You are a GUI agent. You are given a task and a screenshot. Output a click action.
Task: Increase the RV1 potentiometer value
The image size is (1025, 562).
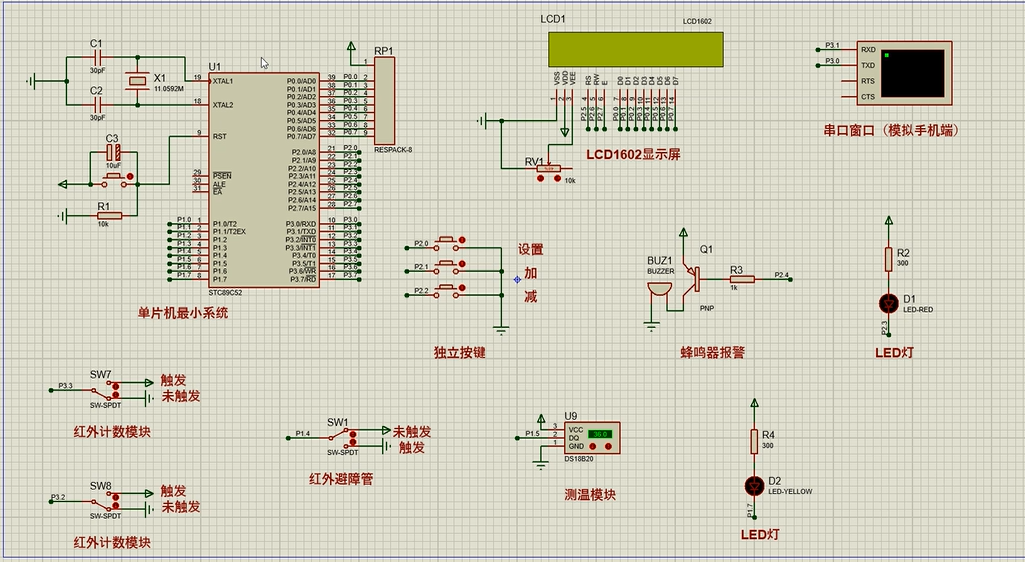pos(556,178)
